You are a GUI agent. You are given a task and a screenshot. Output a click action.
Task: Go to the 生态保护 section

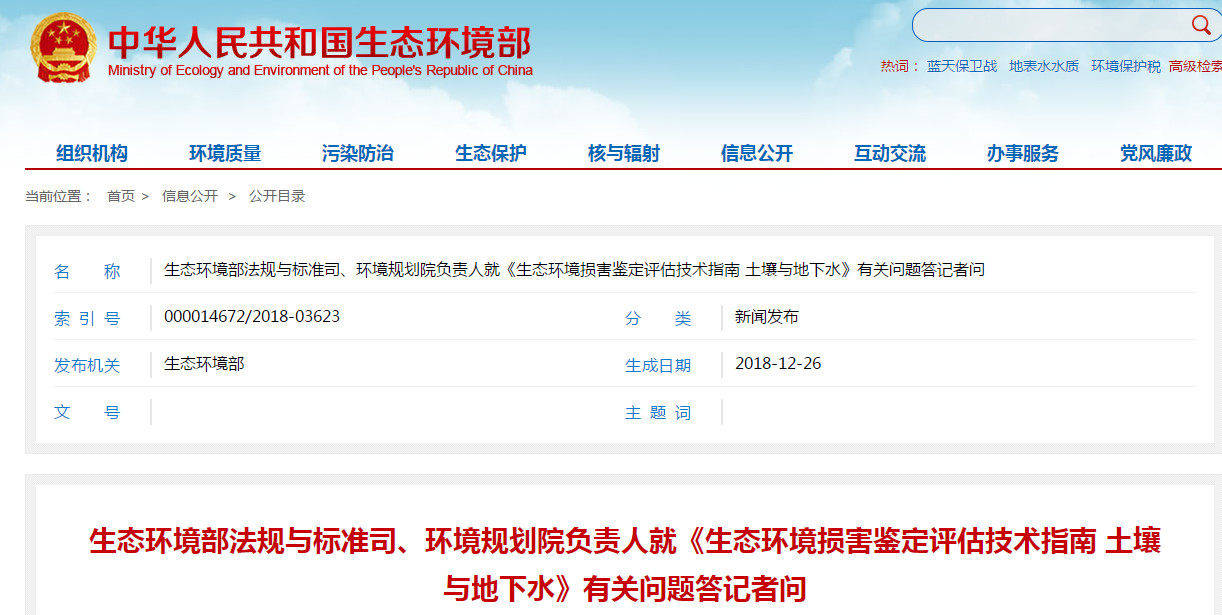click(x=491, y=153)
